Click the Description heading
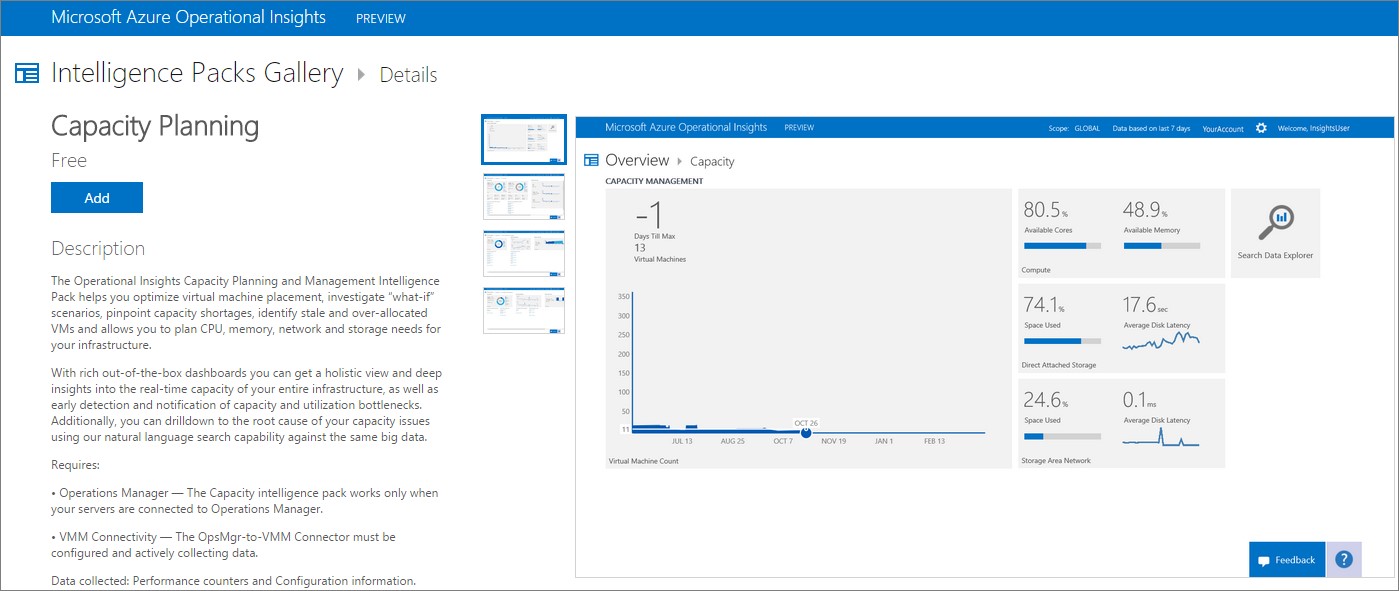This screenshot has width=1399, height=591. click(98, 249)
